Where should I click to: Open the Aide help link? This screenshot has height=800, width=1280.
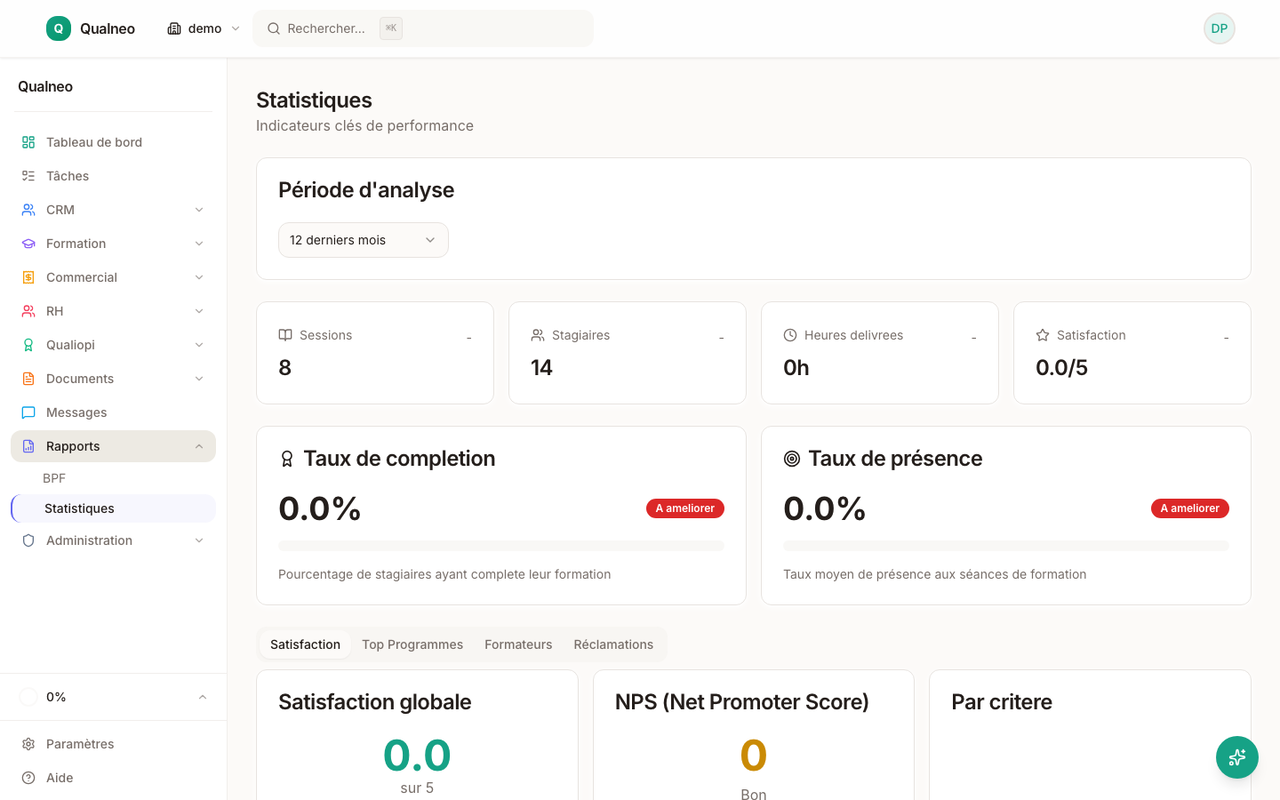tap(113, 778)
